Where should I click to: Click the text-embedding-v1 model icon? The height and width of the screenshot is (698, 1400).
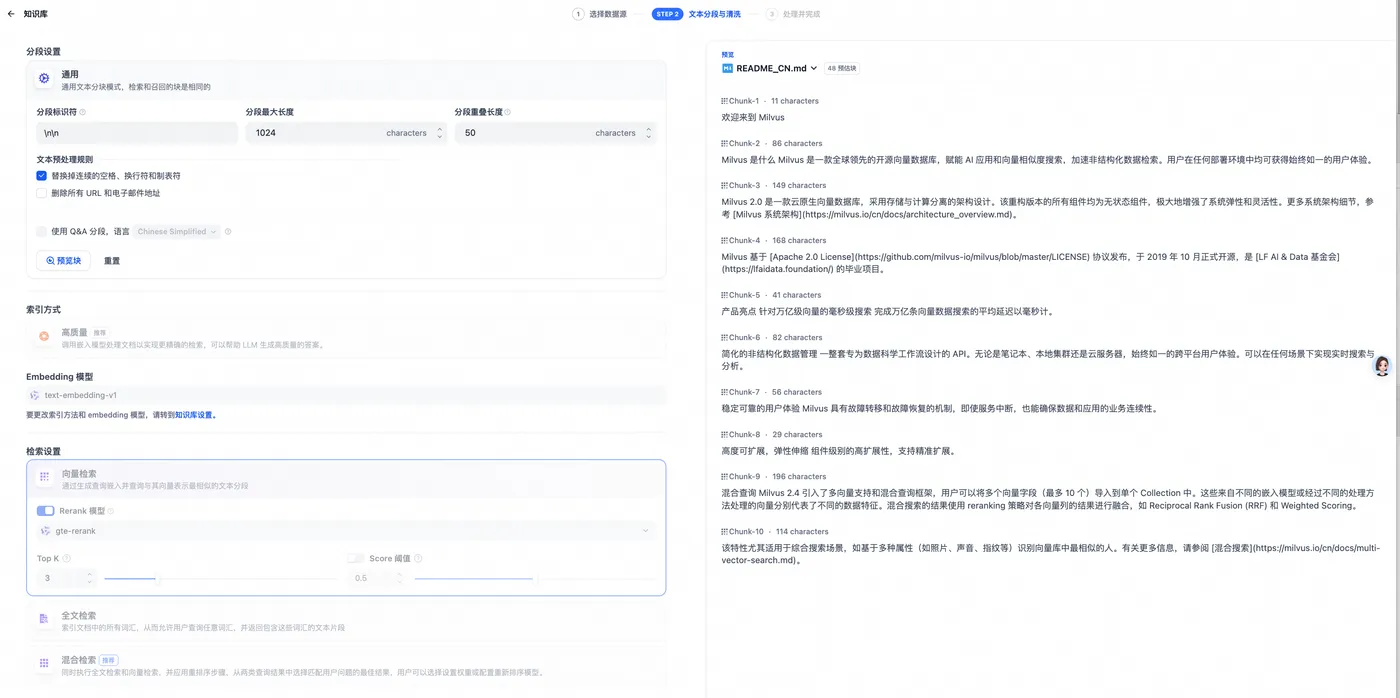[35, 395]
